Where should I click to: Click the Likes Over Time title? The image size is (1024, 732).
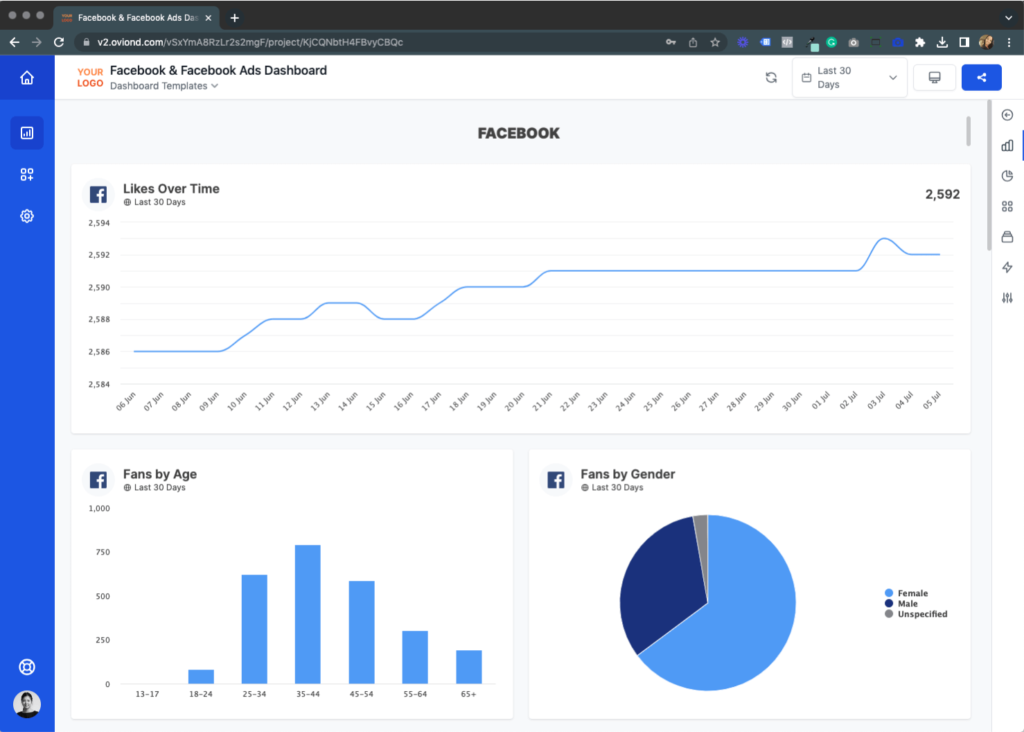click(171, 189)
